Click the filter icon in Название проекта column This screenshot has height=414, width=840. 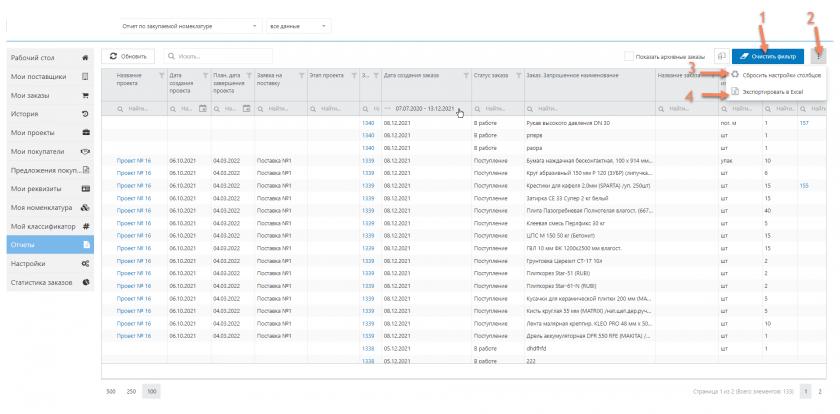160,76
